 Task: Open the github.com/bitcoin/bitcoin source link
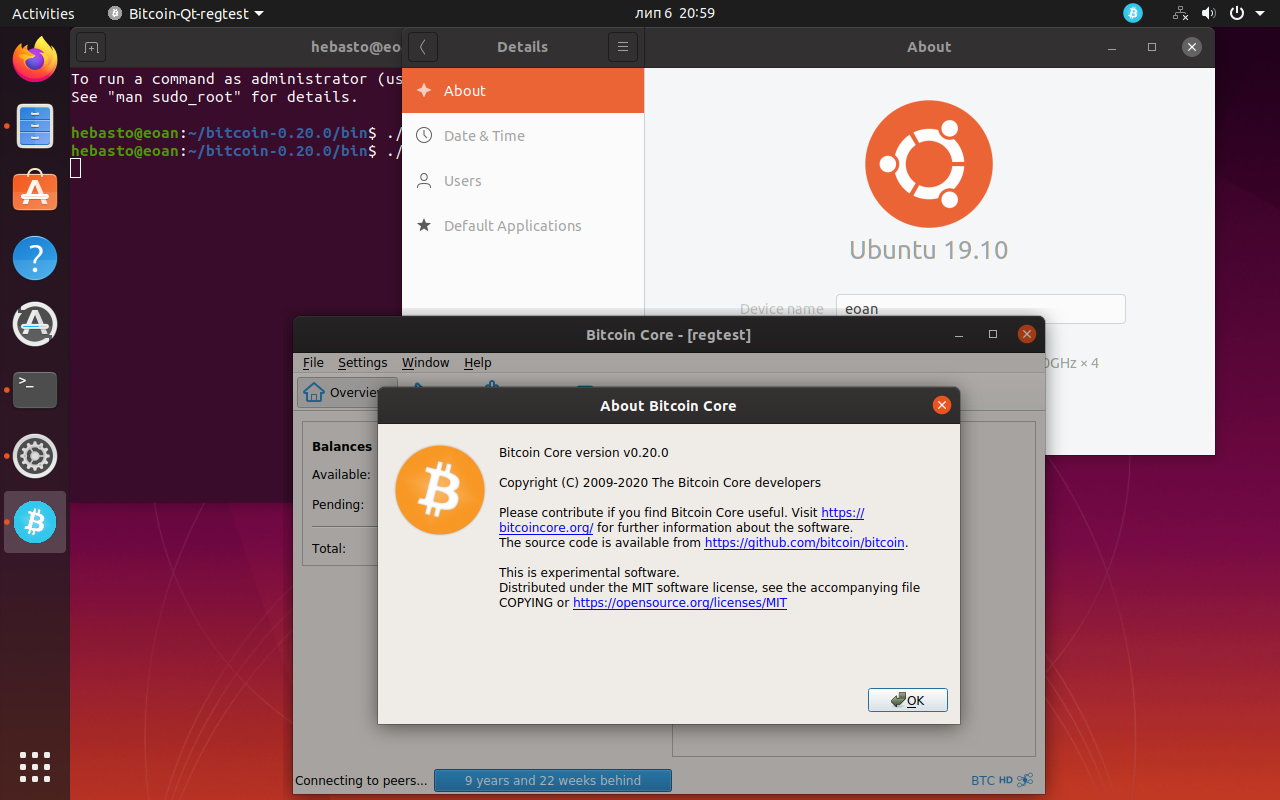(x=804, y=543)
